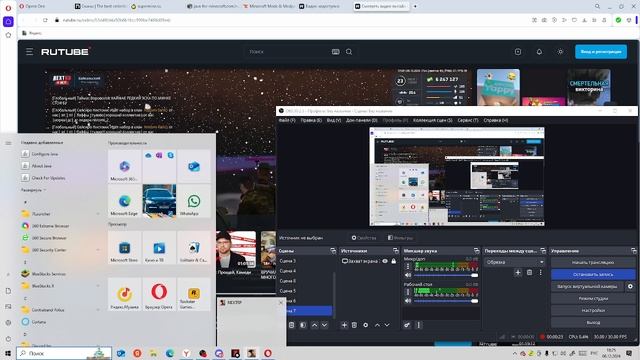The image size is (640, 360).
Task: Open the OBS Сервис menu
Action: click(x=468, y=120)
